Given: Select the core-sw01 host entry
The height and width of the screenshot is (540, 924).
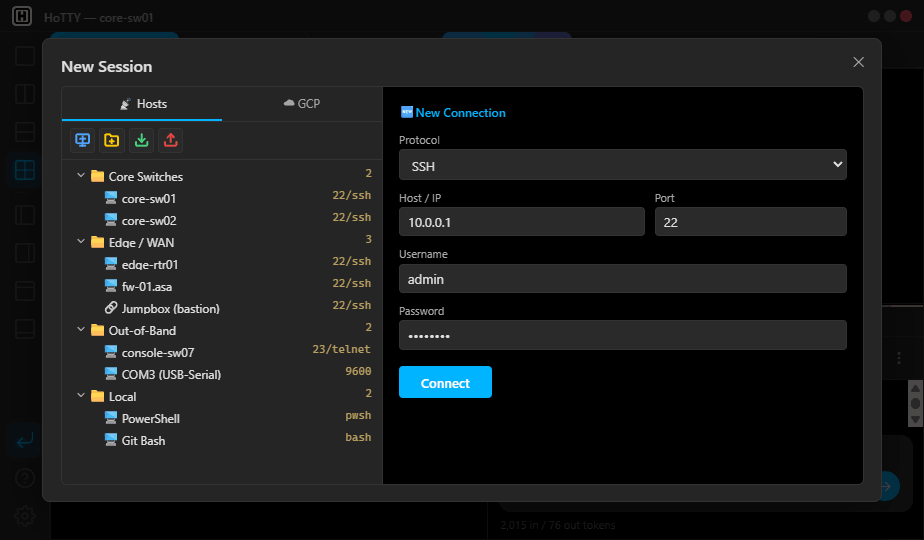Looking at the screenshot, I should (222, 198).
